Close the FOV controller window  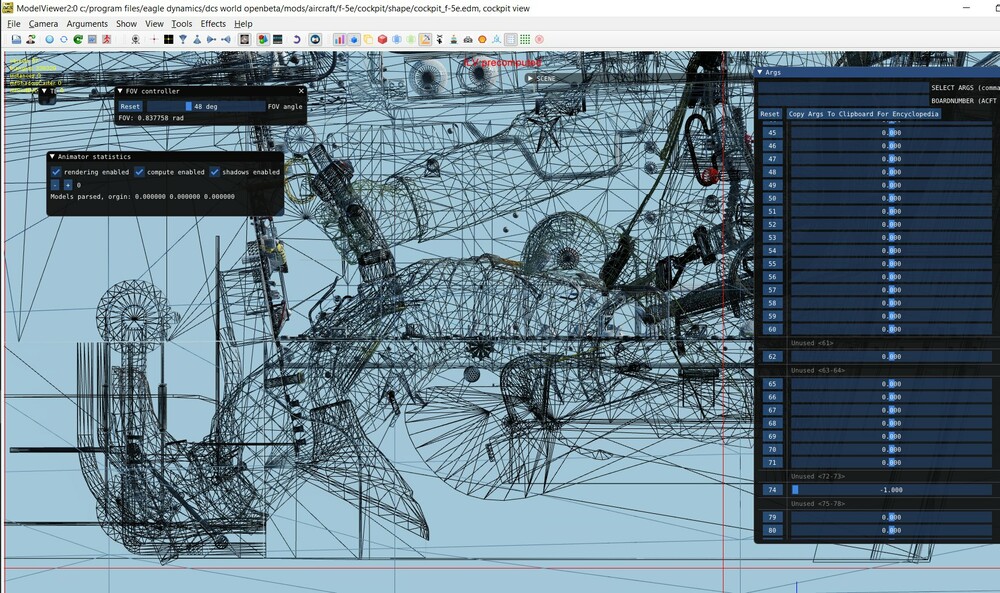(x=301, y=91)
